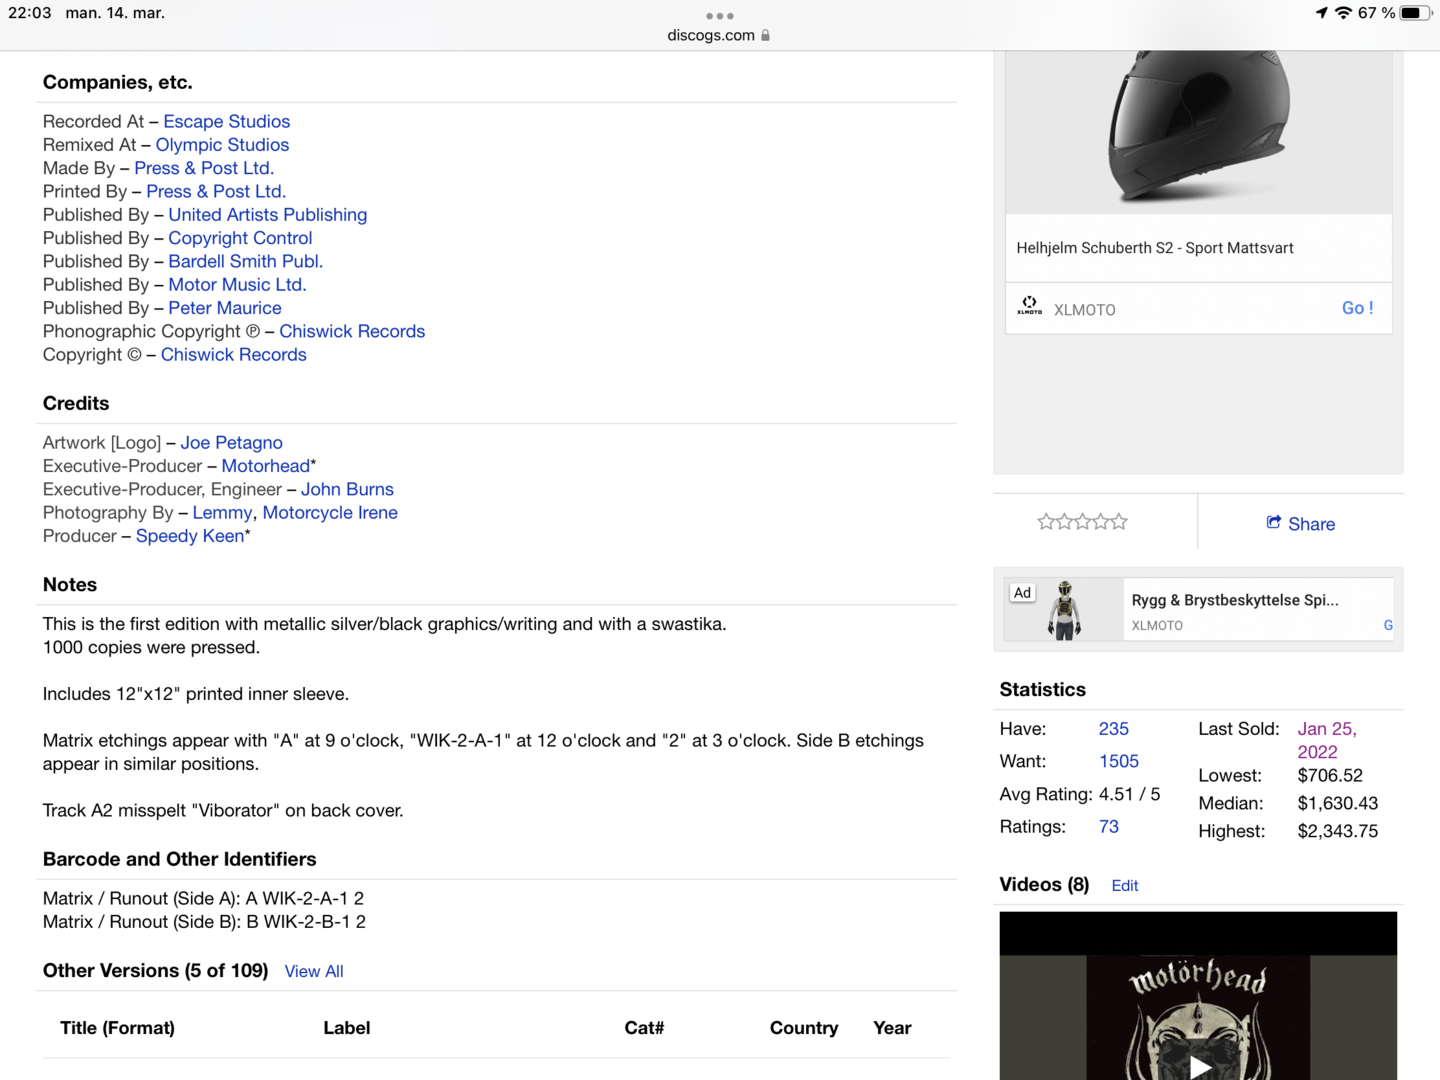Click Phonographic Copyright Chiswick Records link

pyautogui.click(x=352, y=331)
